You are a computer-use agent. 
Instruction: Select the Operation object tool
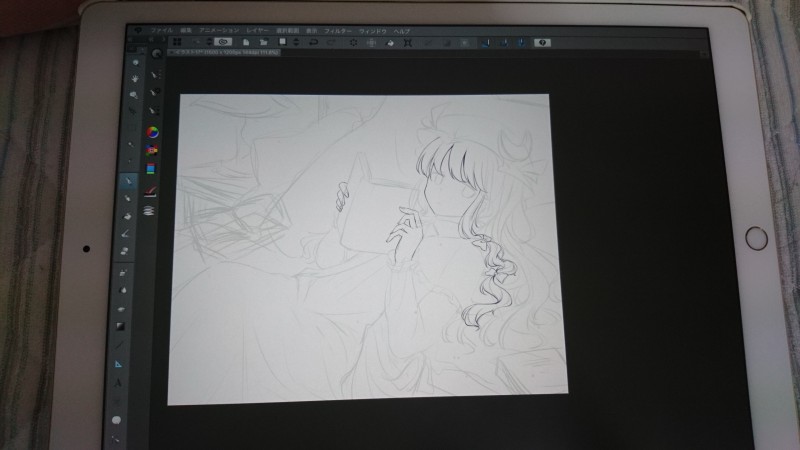(133, 95)
